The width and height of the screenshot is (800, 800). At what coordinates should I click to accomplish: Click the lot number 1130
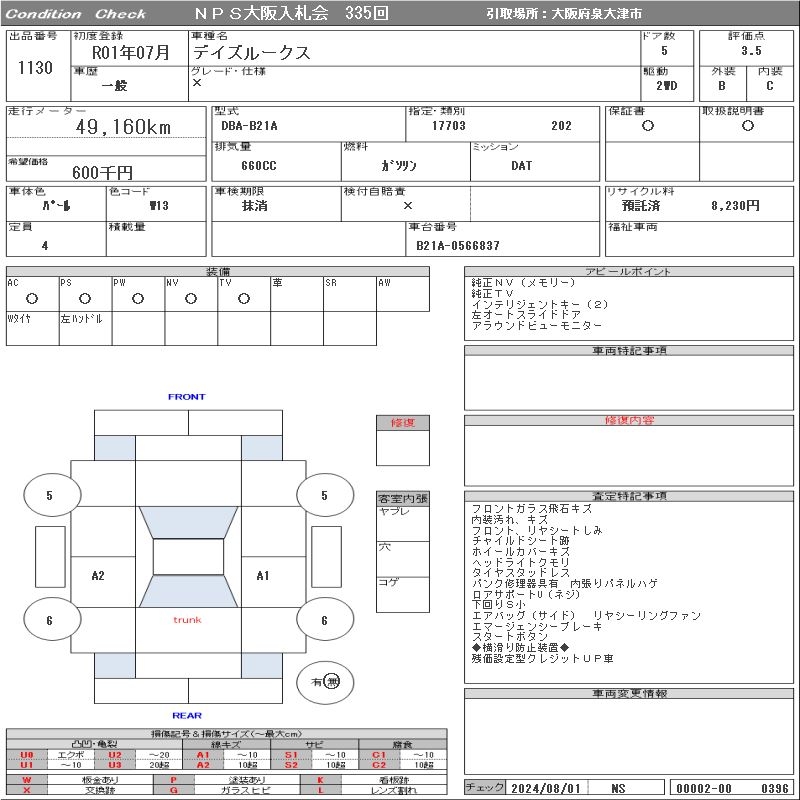point(35,67)
